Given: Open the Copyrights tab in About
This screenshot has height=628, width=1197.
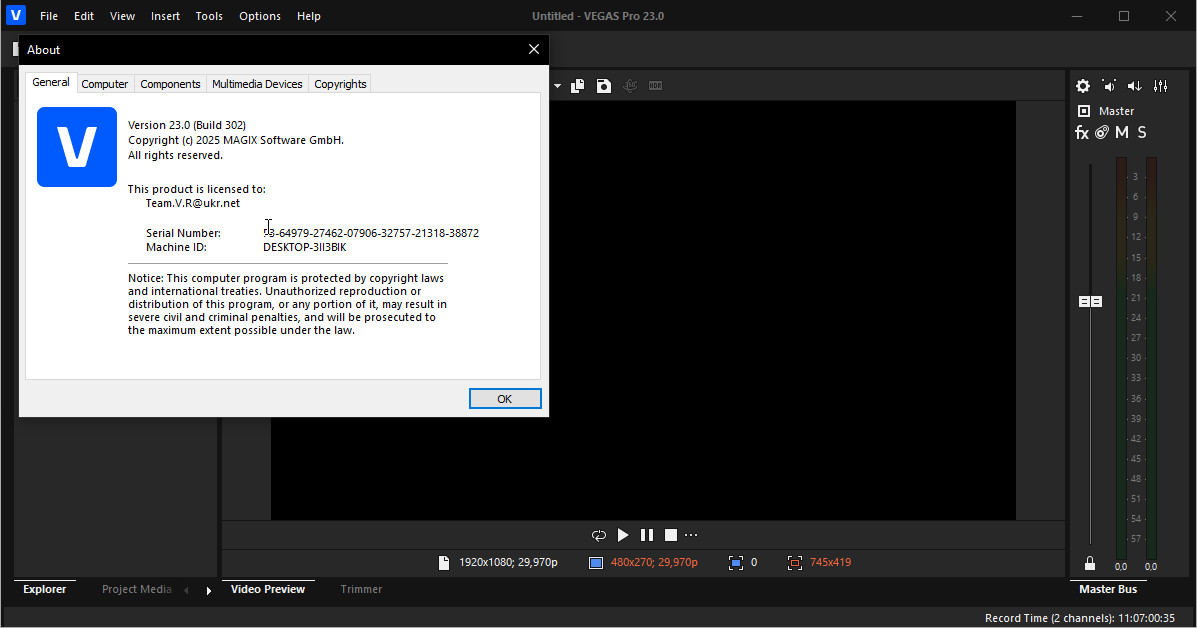Looking at the screenshot, I should [340, 84].
